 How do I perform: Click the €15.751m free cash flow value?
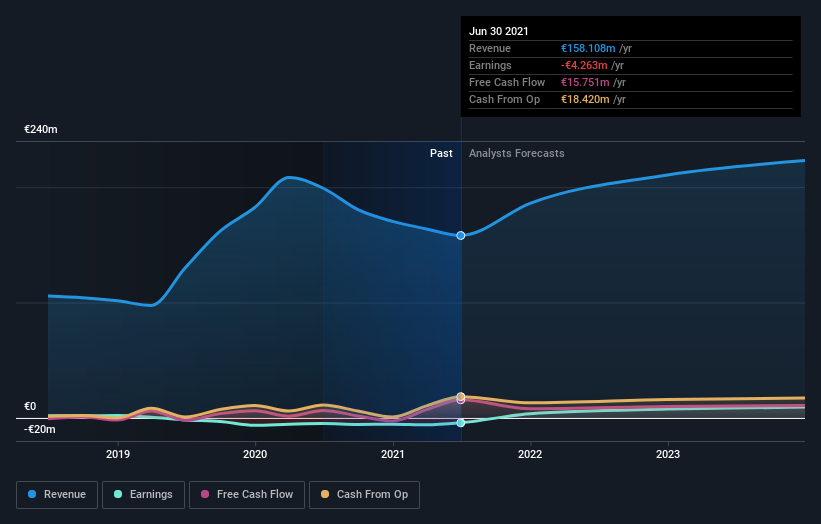(x=585, y=82)
